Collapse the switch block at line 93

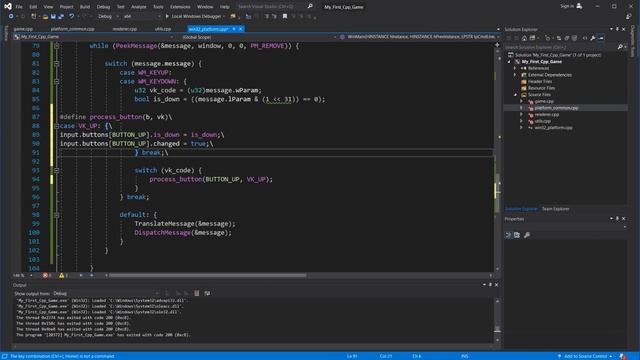57,170
